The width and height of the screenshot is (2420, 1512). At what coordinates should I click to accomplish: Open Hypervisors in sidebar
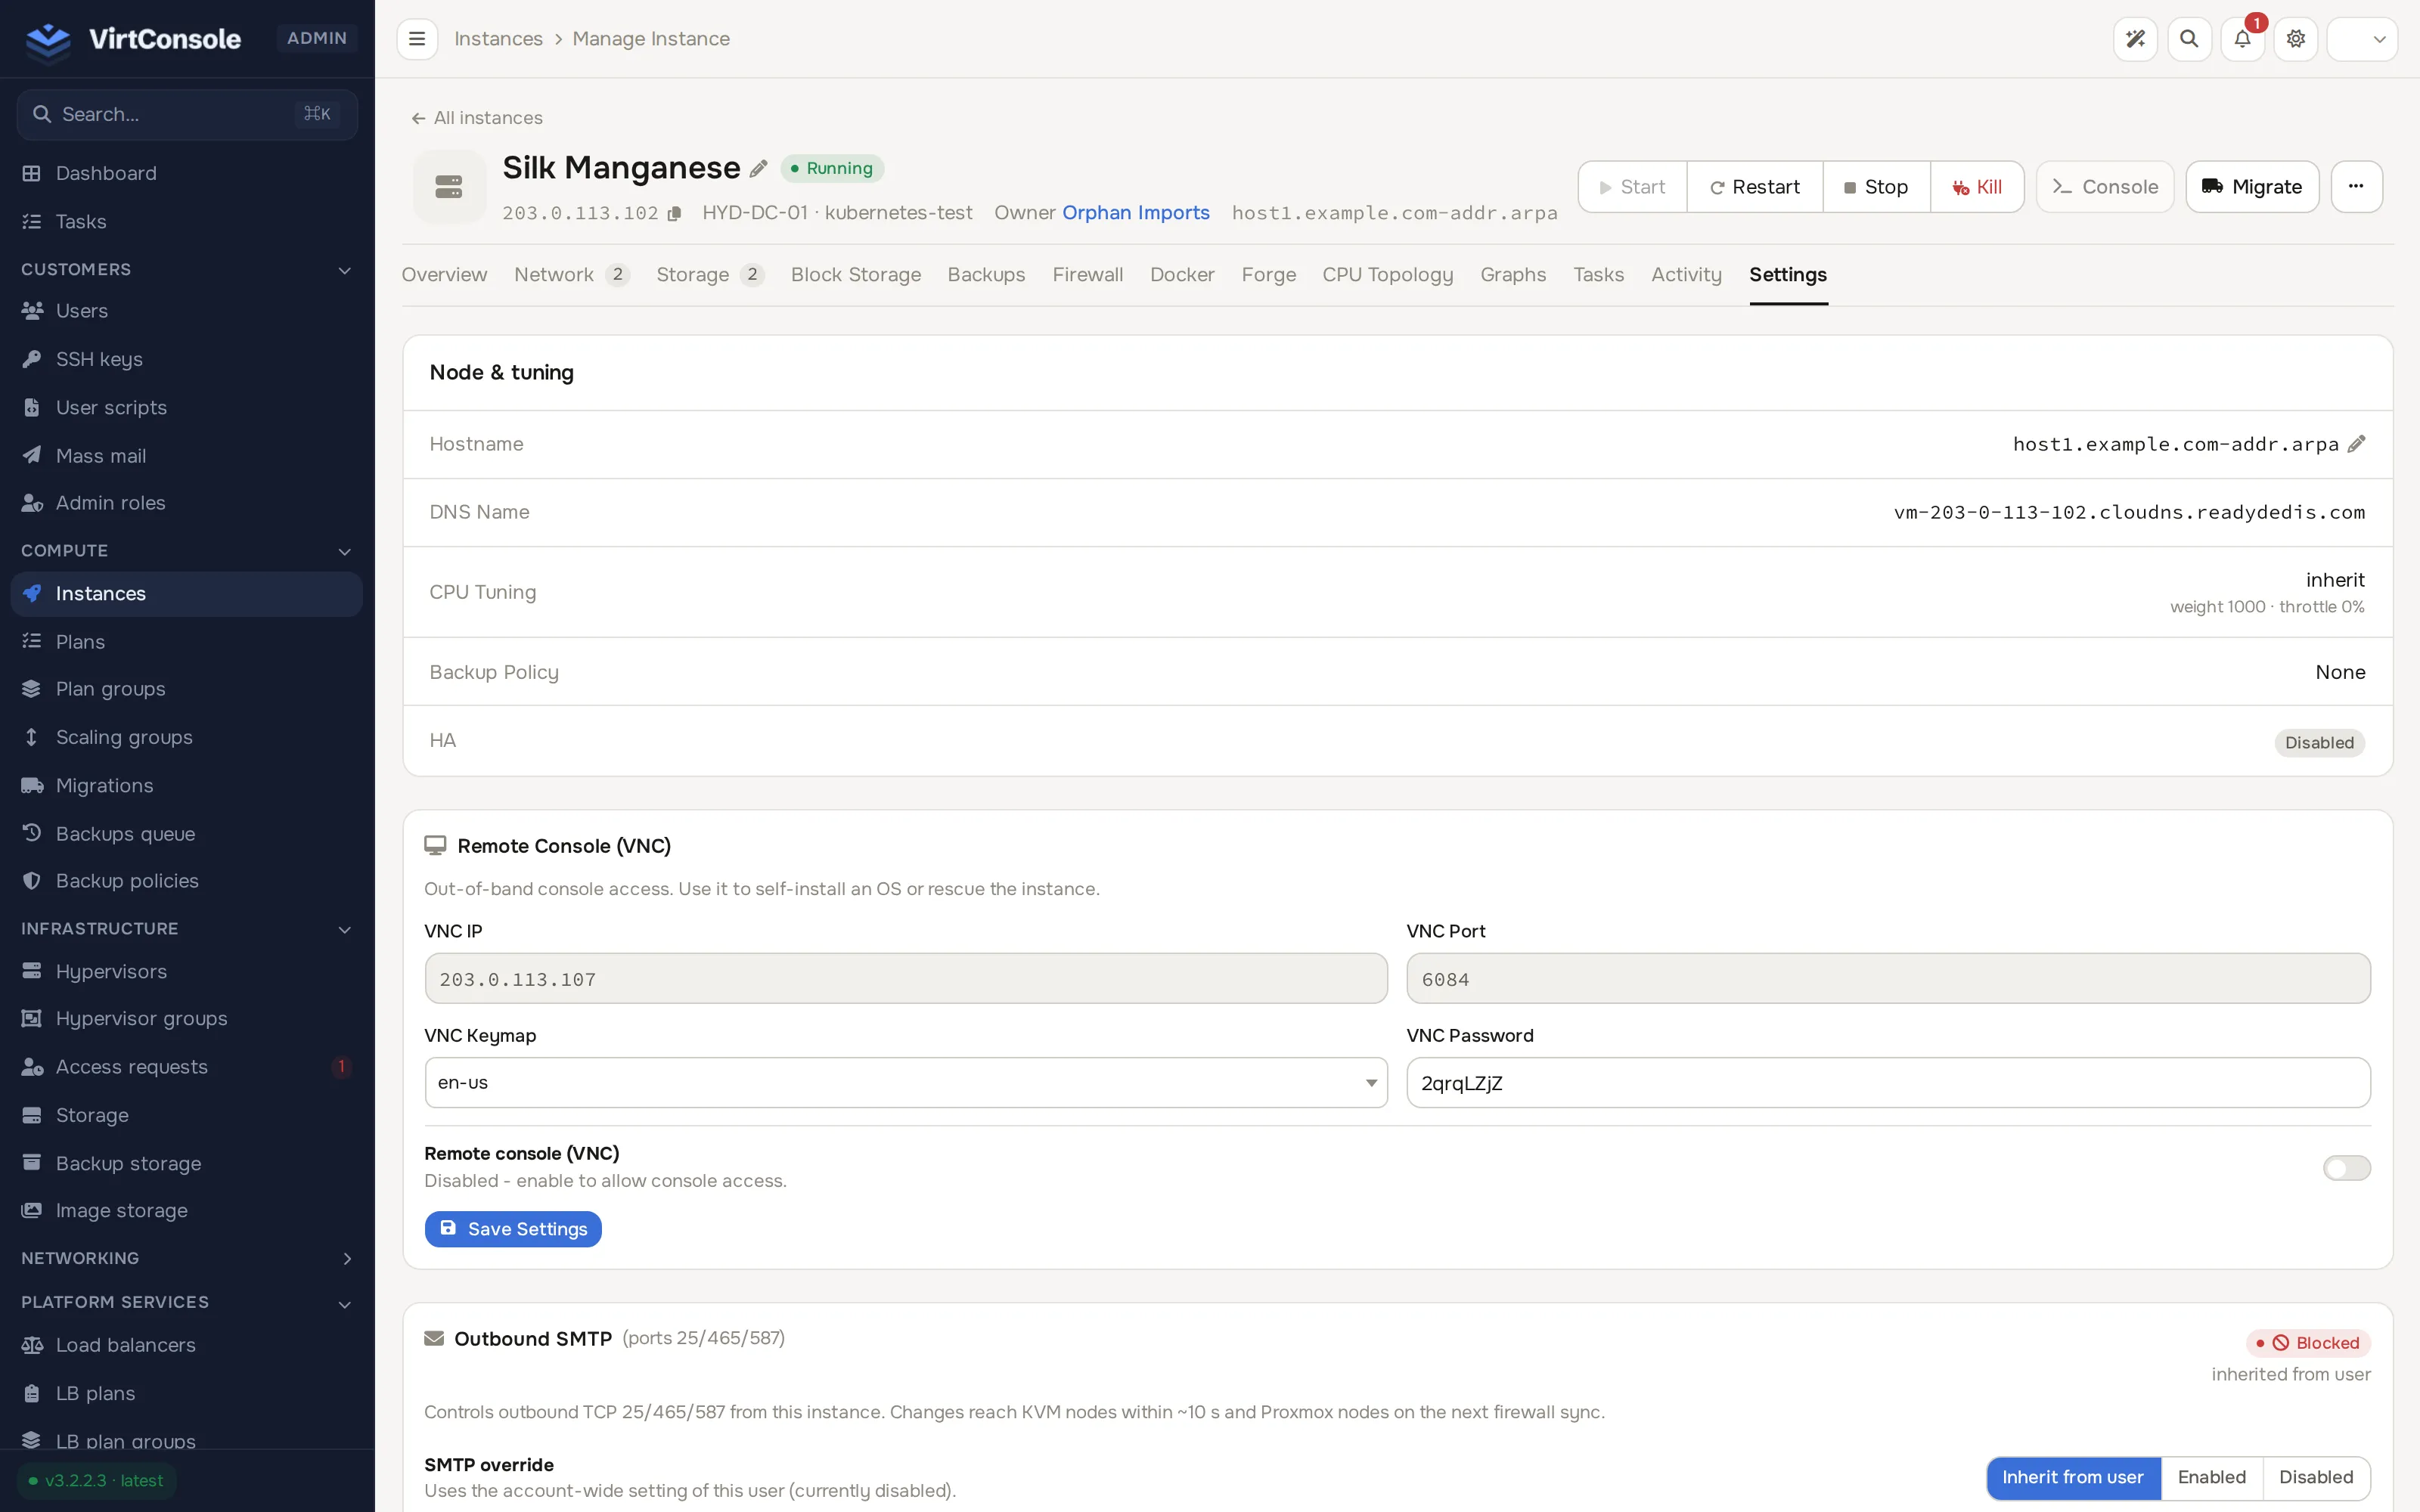(x=187, y=971)
